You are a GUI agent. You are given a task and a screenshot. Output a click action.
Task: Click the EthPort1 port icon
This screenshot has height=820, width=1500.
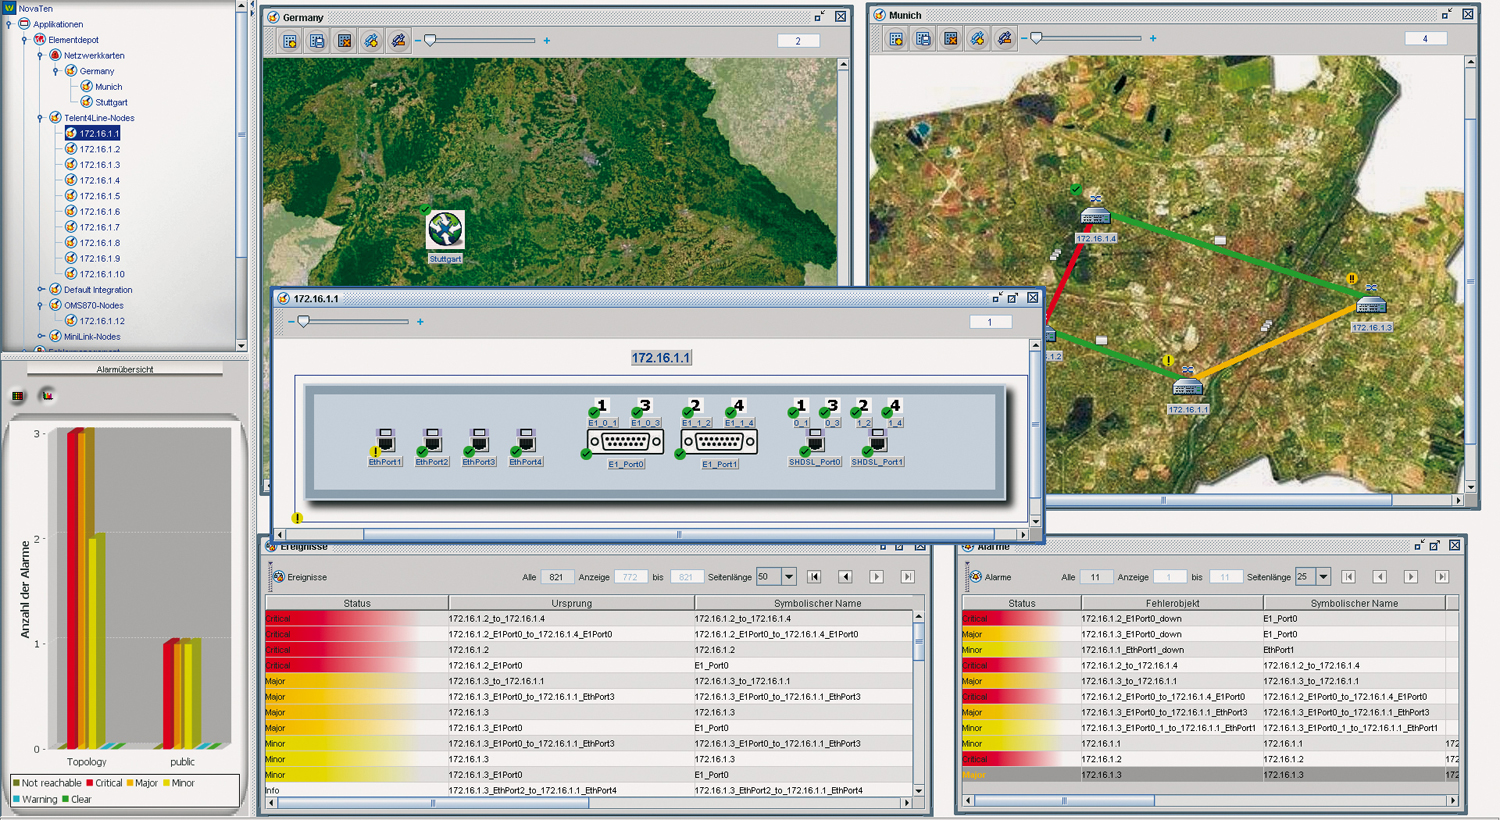pos(385,441)
